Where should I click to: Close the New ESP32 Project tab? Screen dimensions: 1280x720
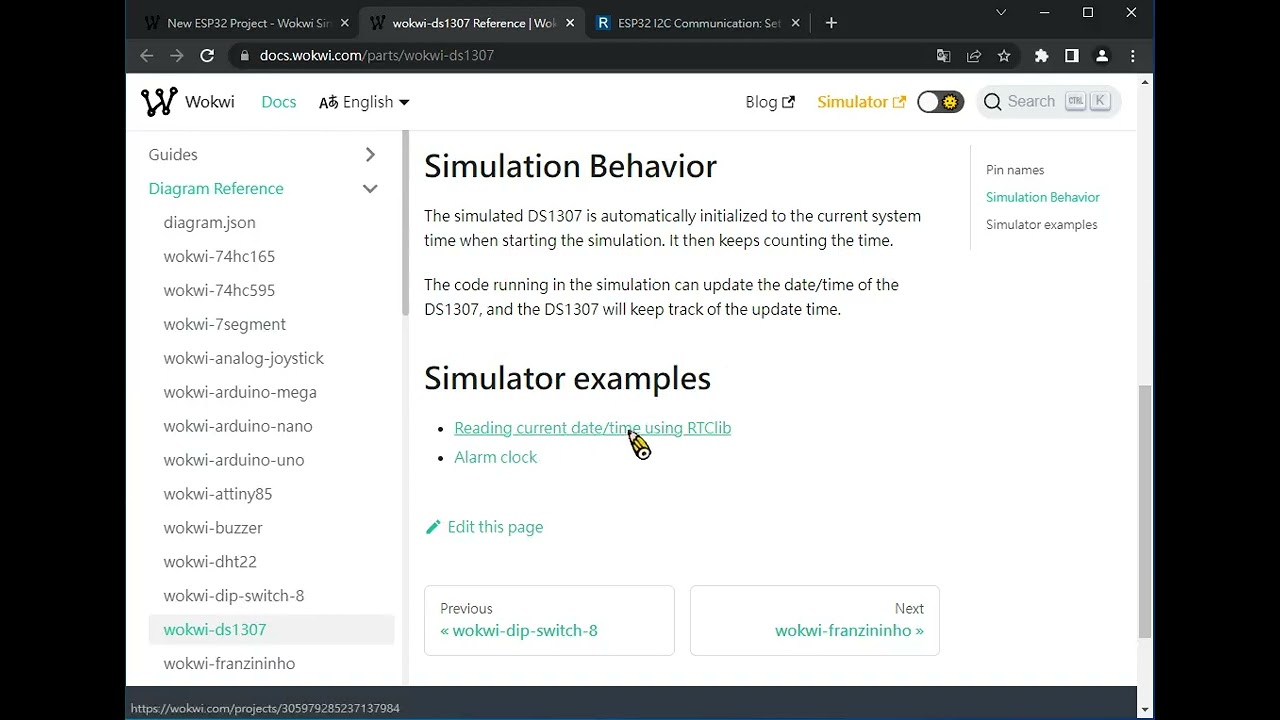(x=344, y=23)
